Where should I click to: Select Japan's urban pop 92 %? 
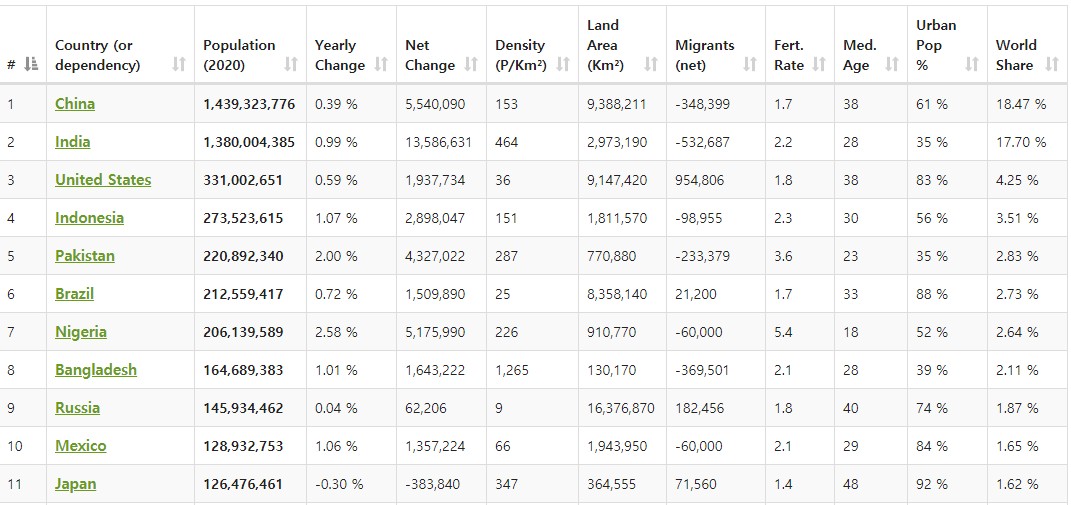pos(932,484)
